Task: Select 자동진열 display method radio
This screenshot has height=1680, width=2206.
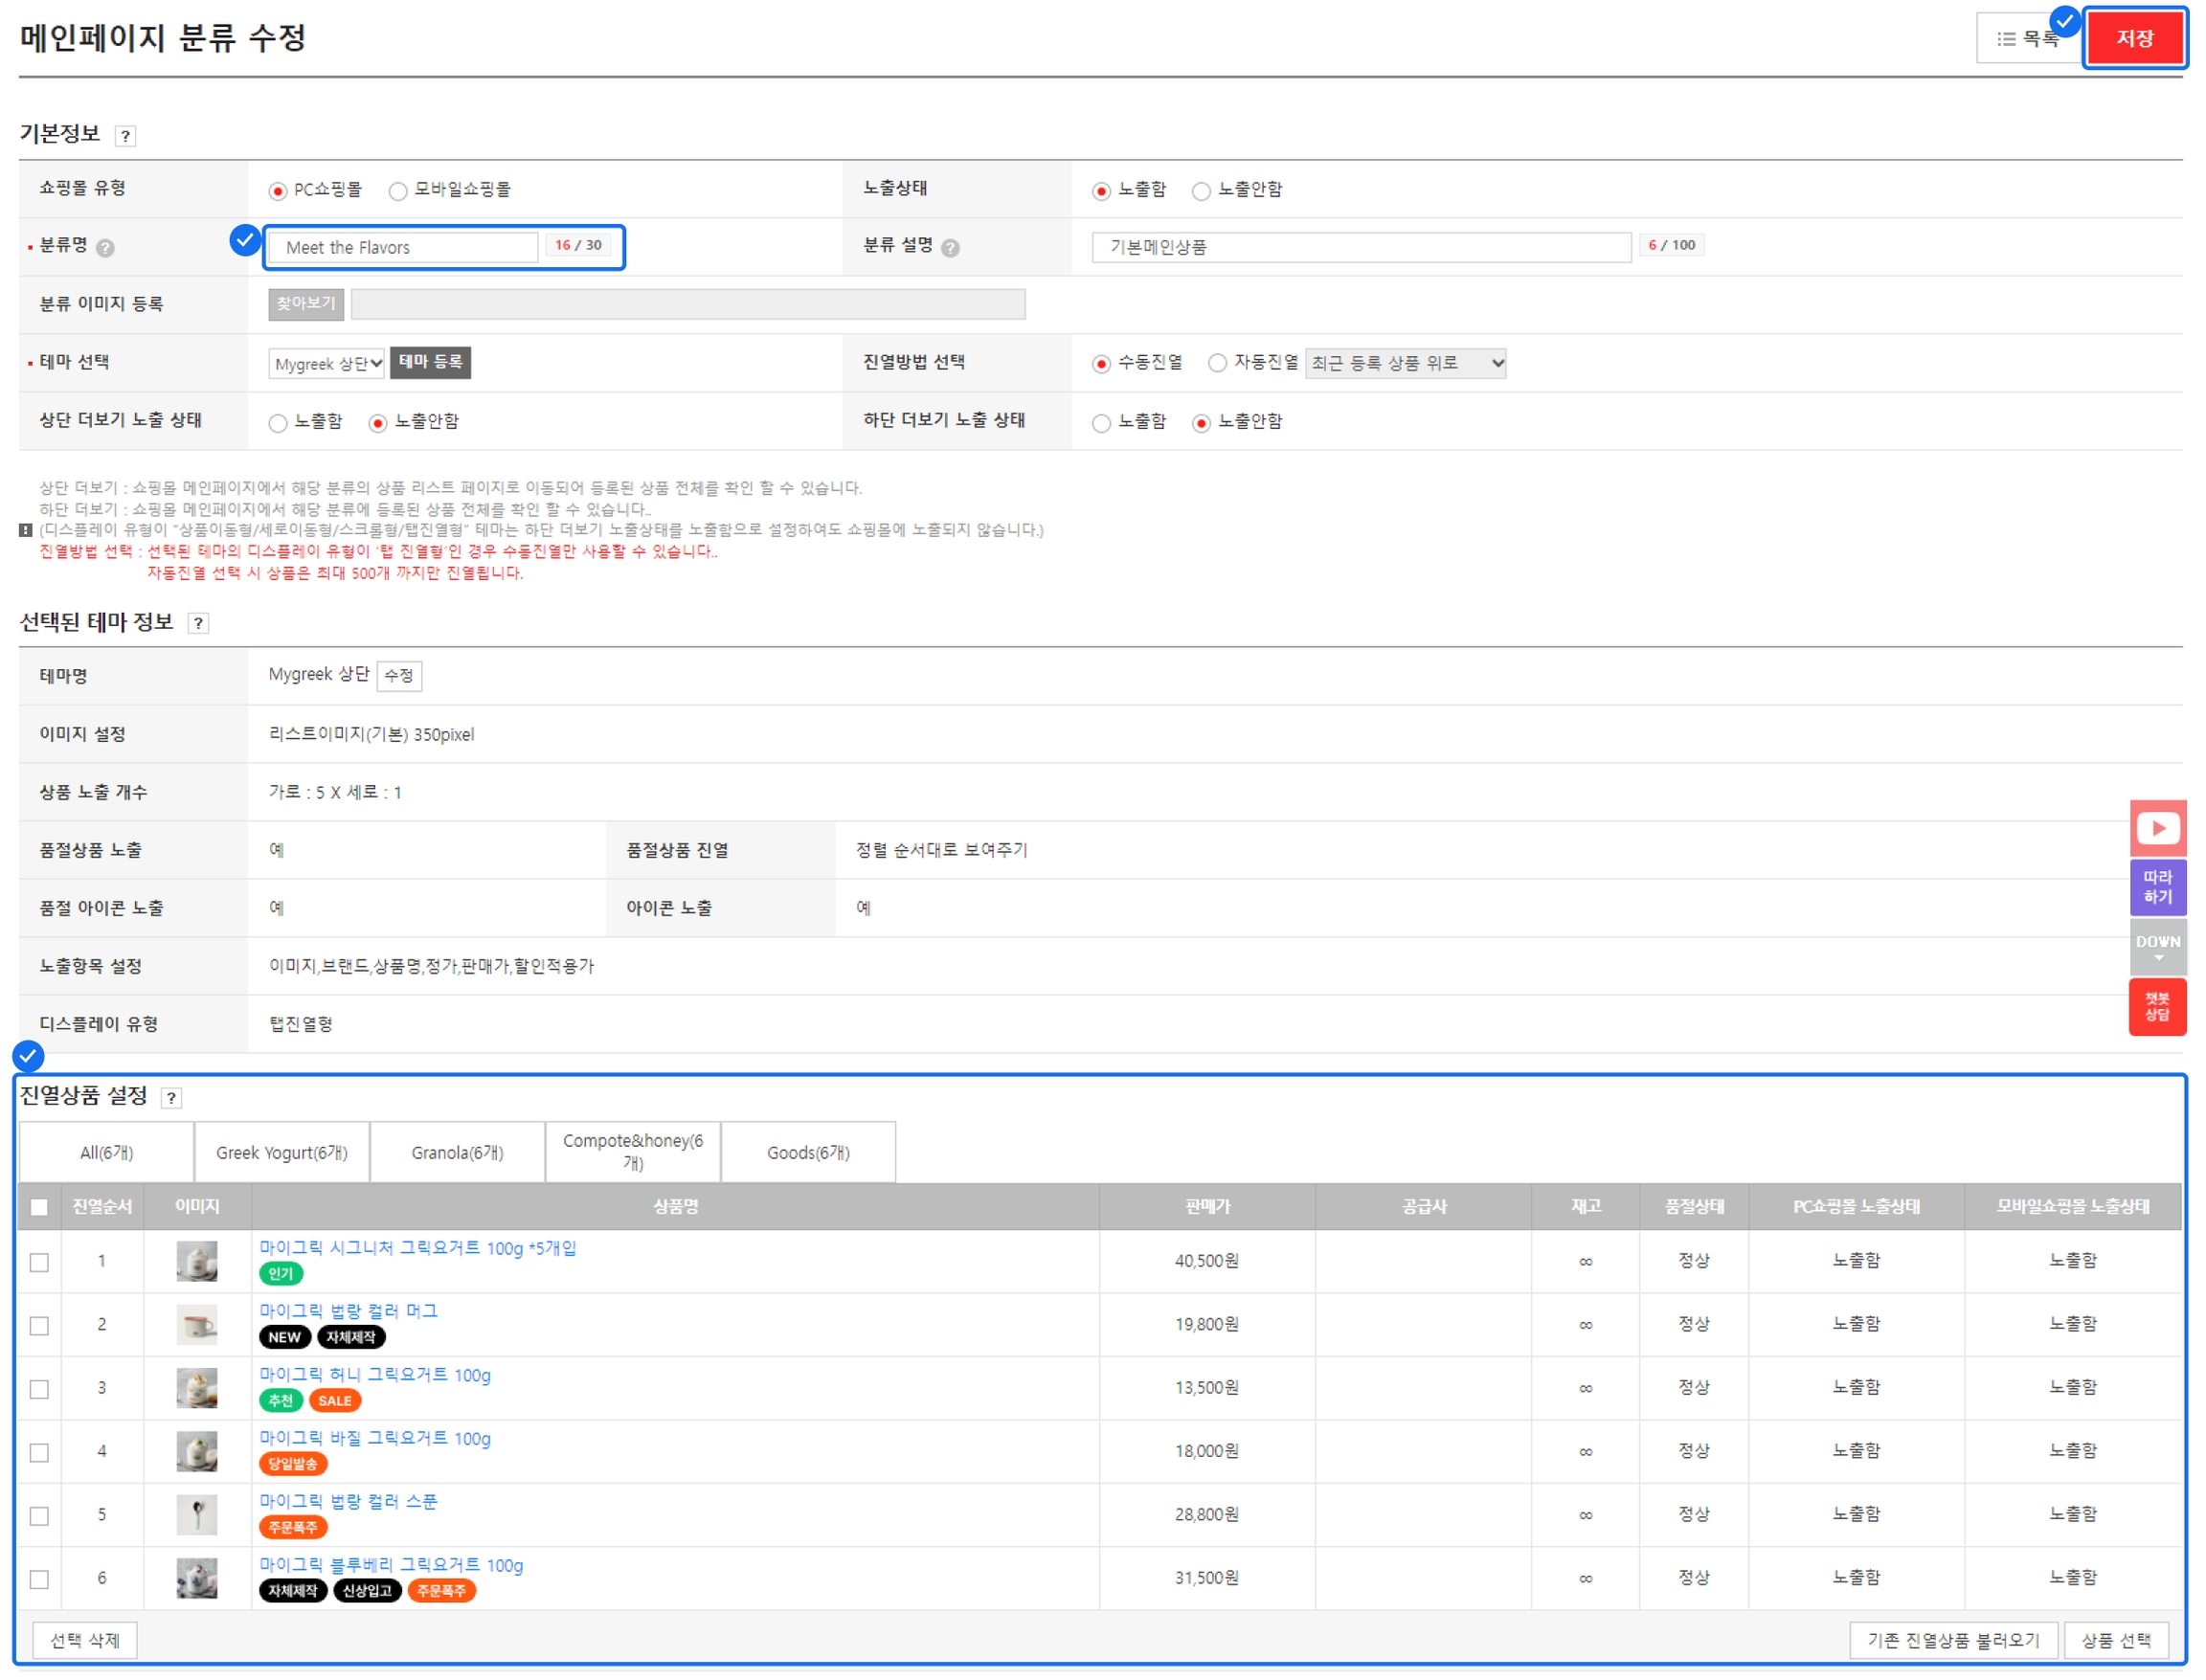Action: tap(1217, 363)
